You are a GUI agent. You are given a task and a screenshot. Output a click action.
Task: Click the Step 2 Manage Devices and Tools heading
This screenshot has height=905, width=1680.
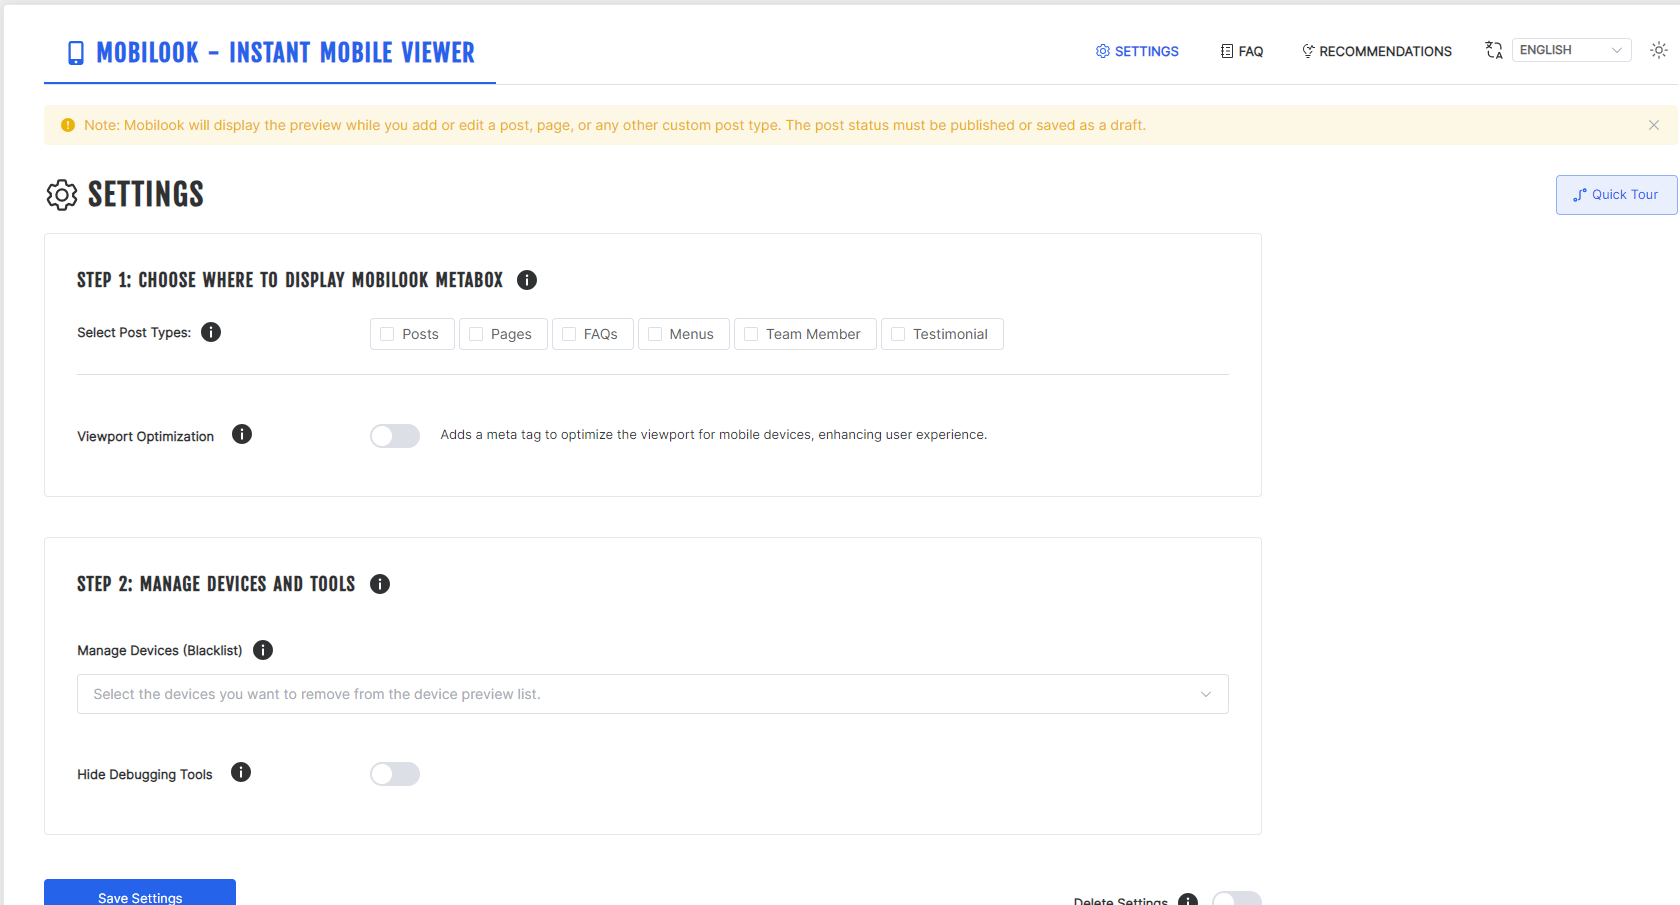(x=216, y=584)
